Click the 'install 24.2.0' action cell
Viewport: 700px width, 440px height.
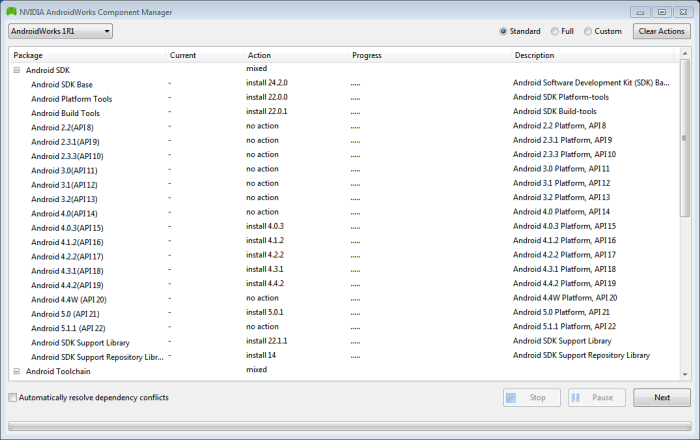[x=267, y=83]
